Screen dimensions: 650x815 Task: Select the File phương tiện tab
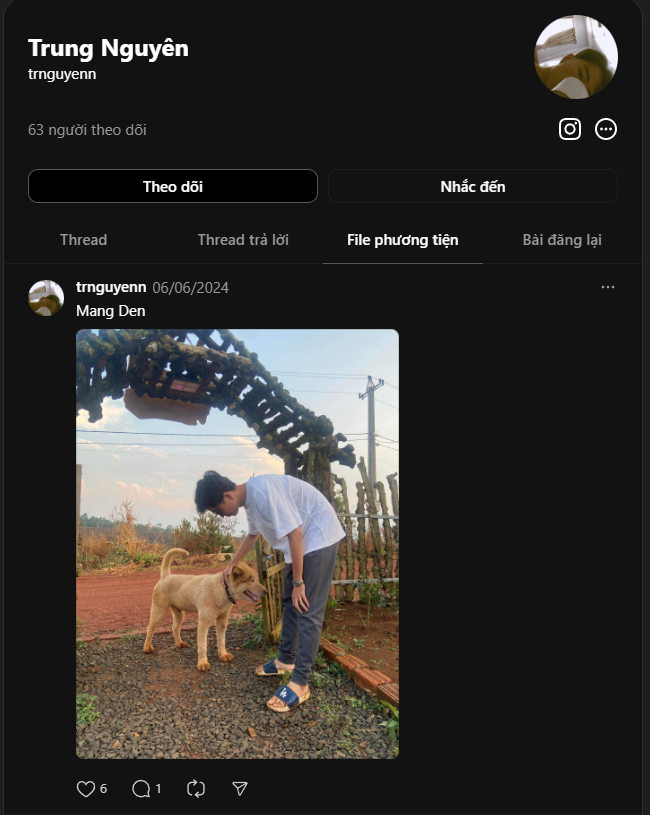coord(403,240)
